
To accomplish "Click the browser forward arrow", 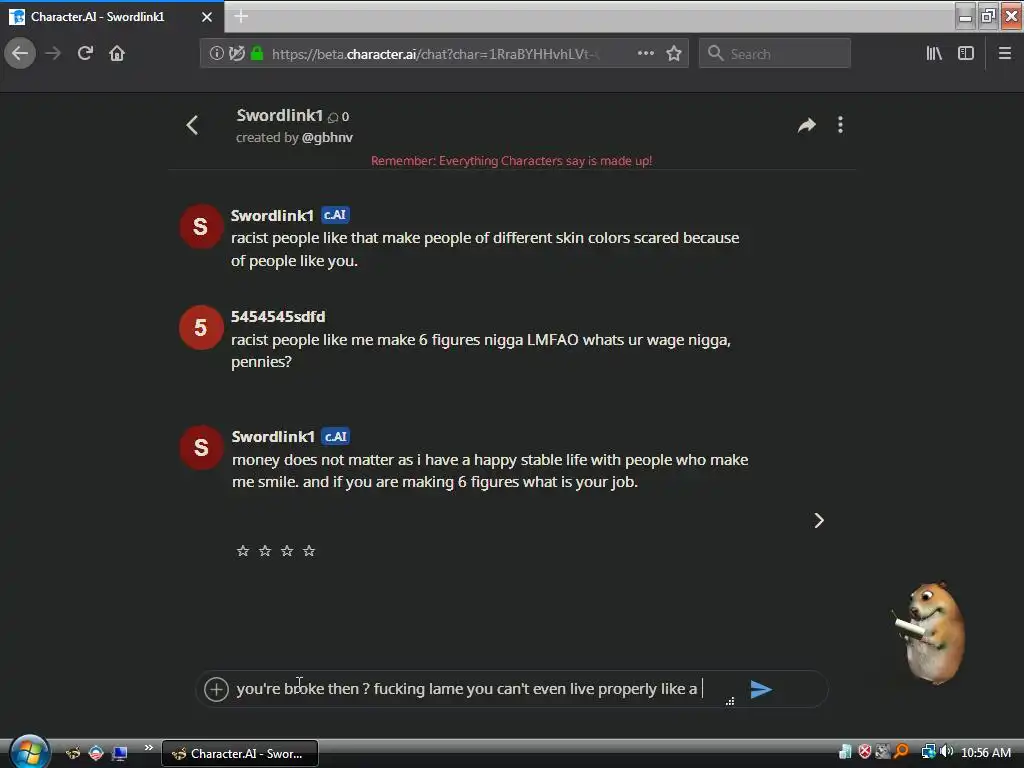I will [x=53, y=54].
